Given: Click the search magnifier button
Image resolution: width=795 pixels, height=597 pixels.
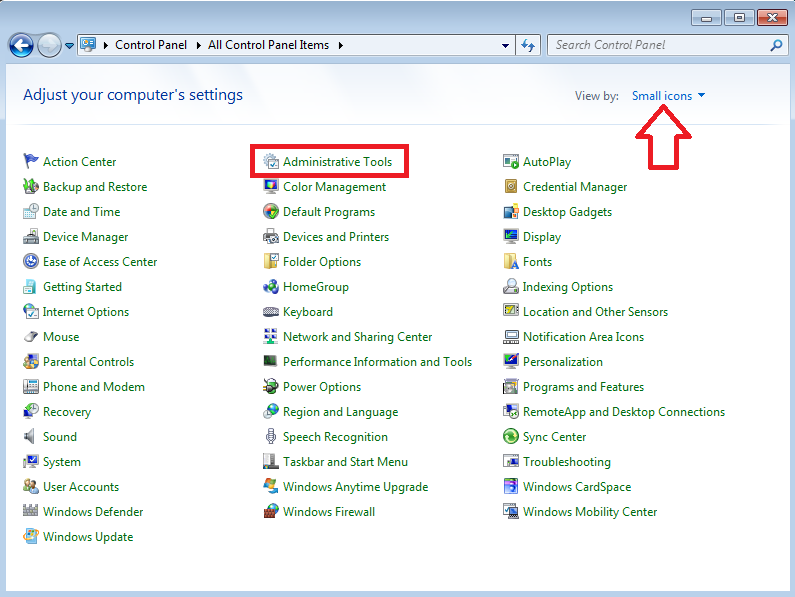Looking at the screenshot, I should (776, 45).
